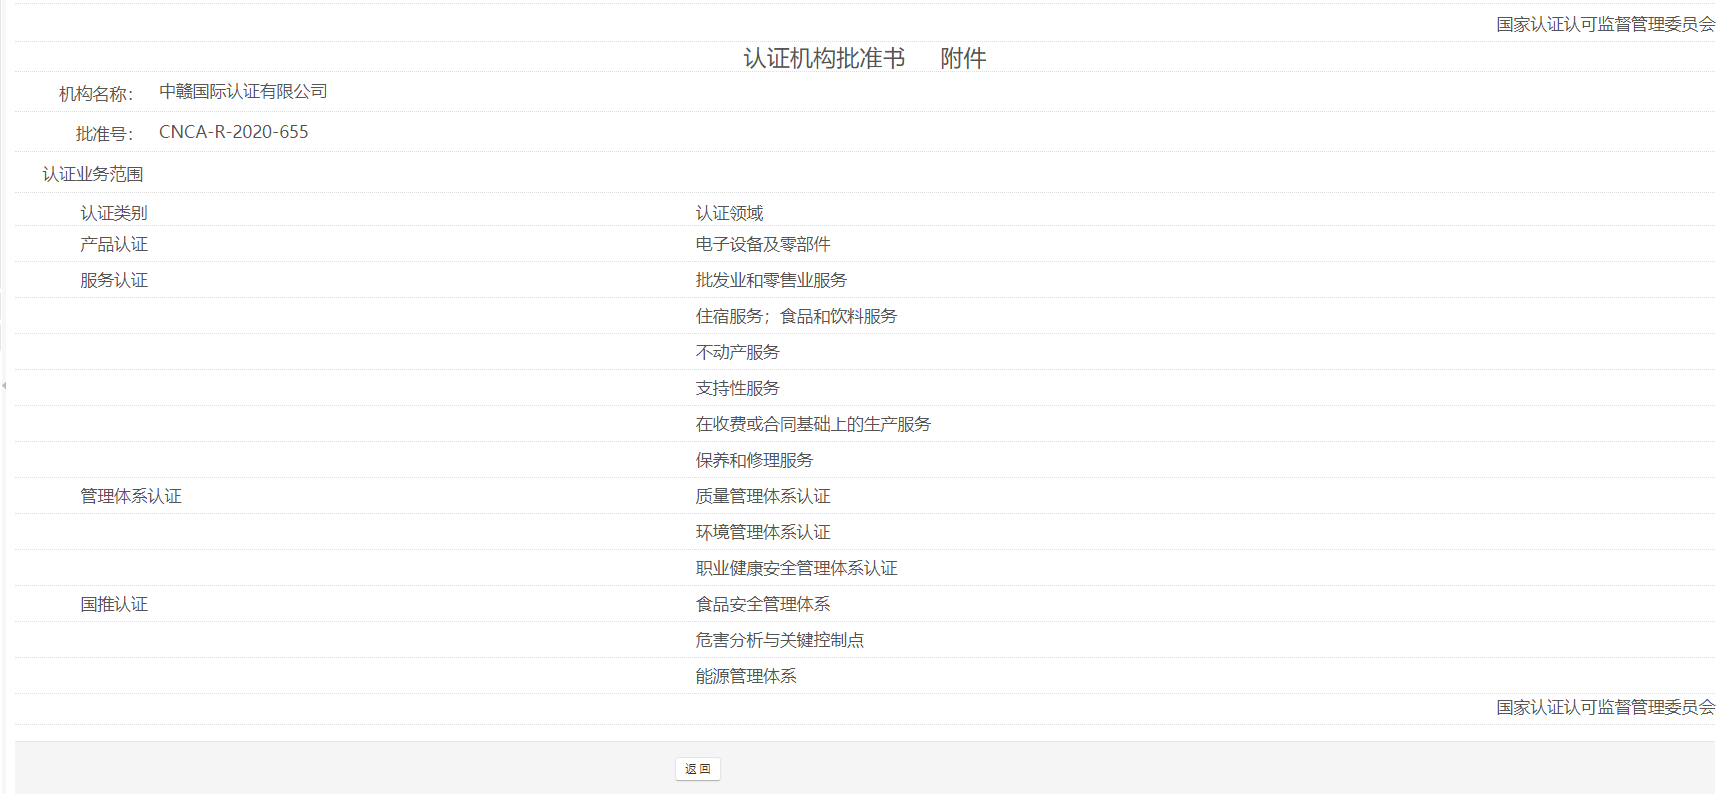Click the institution name 中赣国际认证有限公司

tap(243, 92)
